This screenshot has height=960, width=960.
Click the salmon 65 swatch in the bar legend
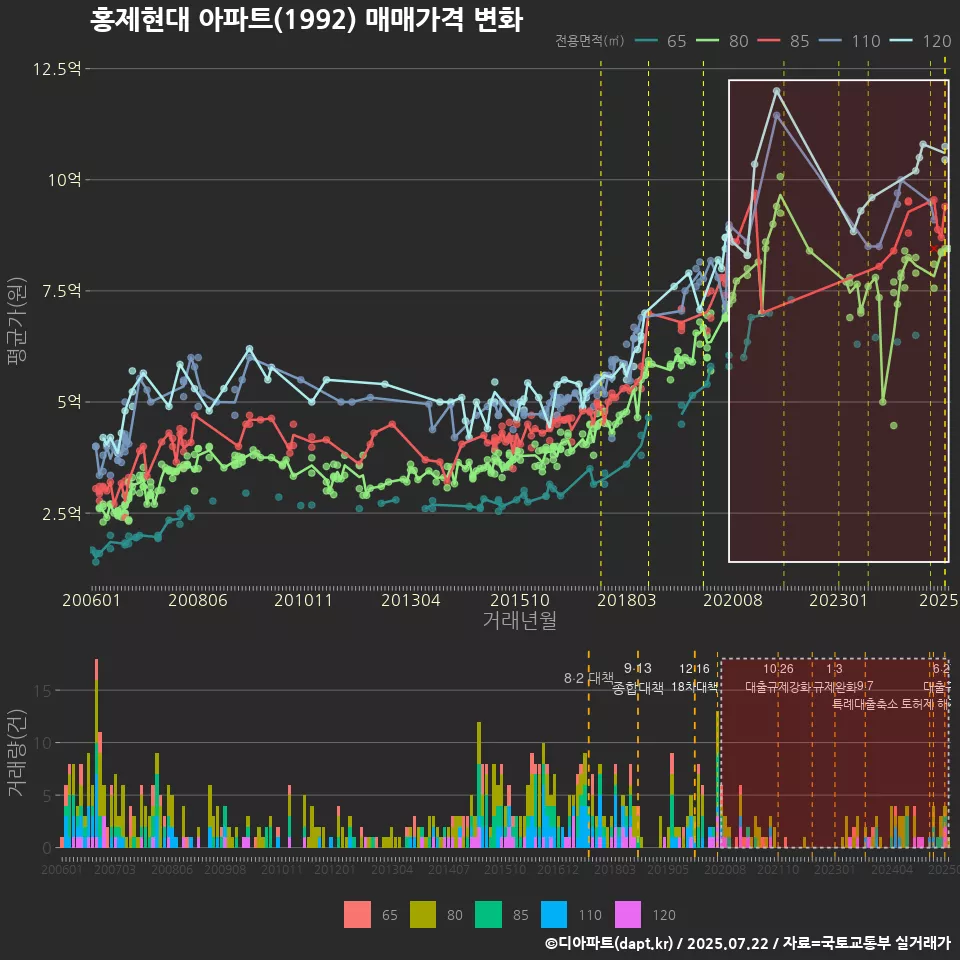(x=358, y=915)
